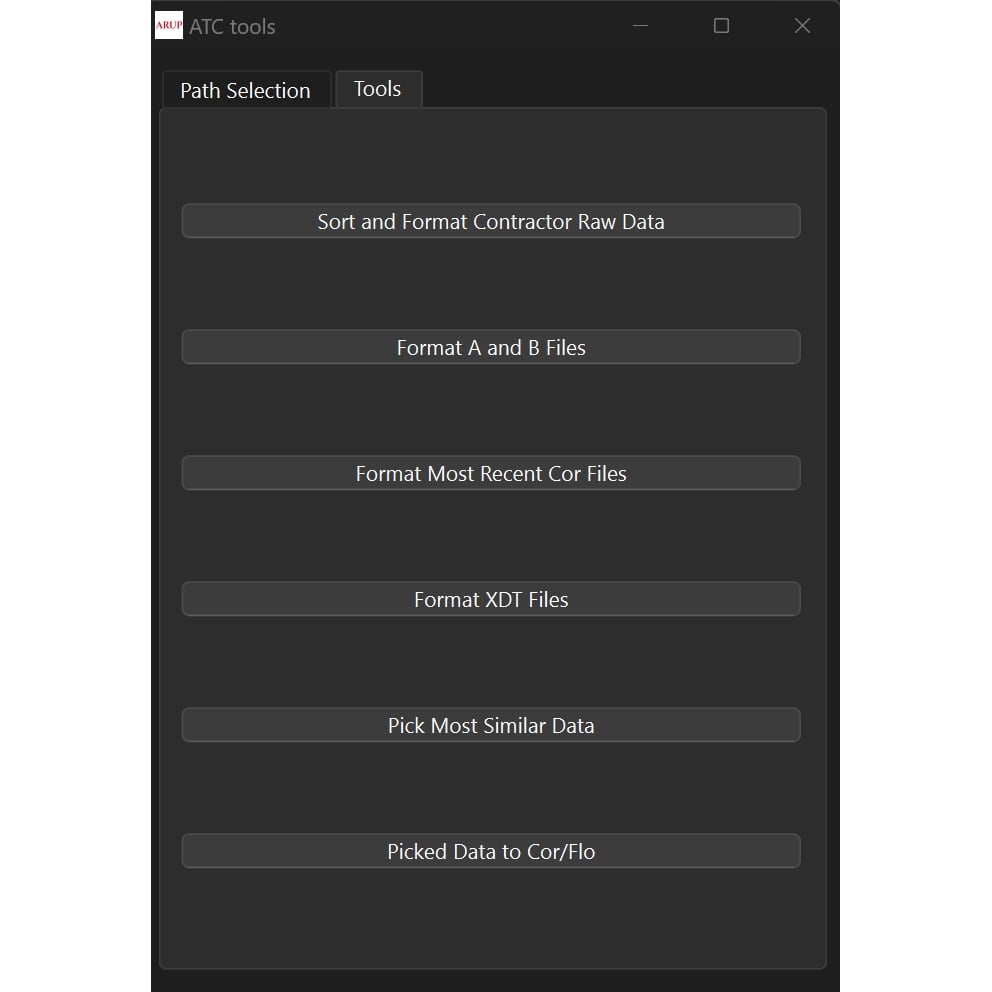
Task: Launch Pick Most Similar Data
Action: [x=490, y=725]
